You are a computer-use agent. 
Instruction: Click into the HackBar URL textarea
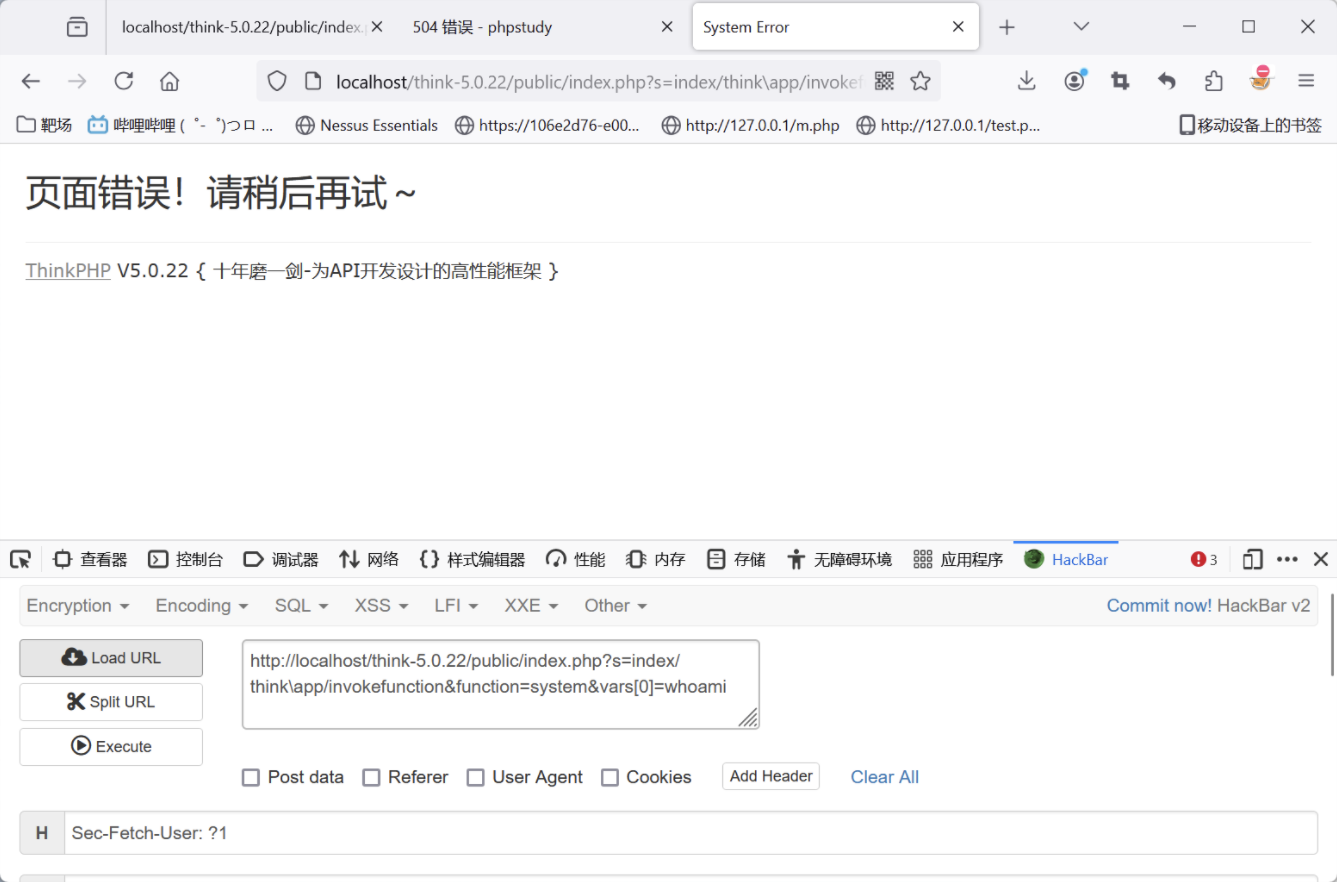point(501,685)
